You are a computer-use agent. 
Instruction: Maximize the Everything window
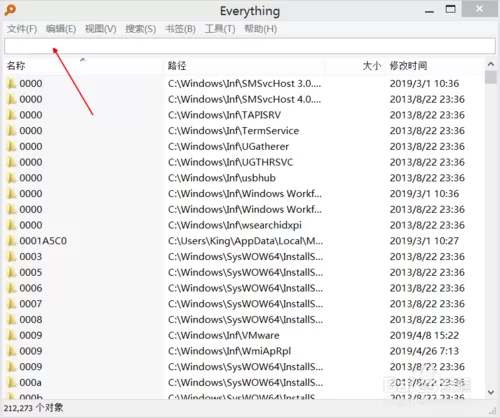point(451,9)
